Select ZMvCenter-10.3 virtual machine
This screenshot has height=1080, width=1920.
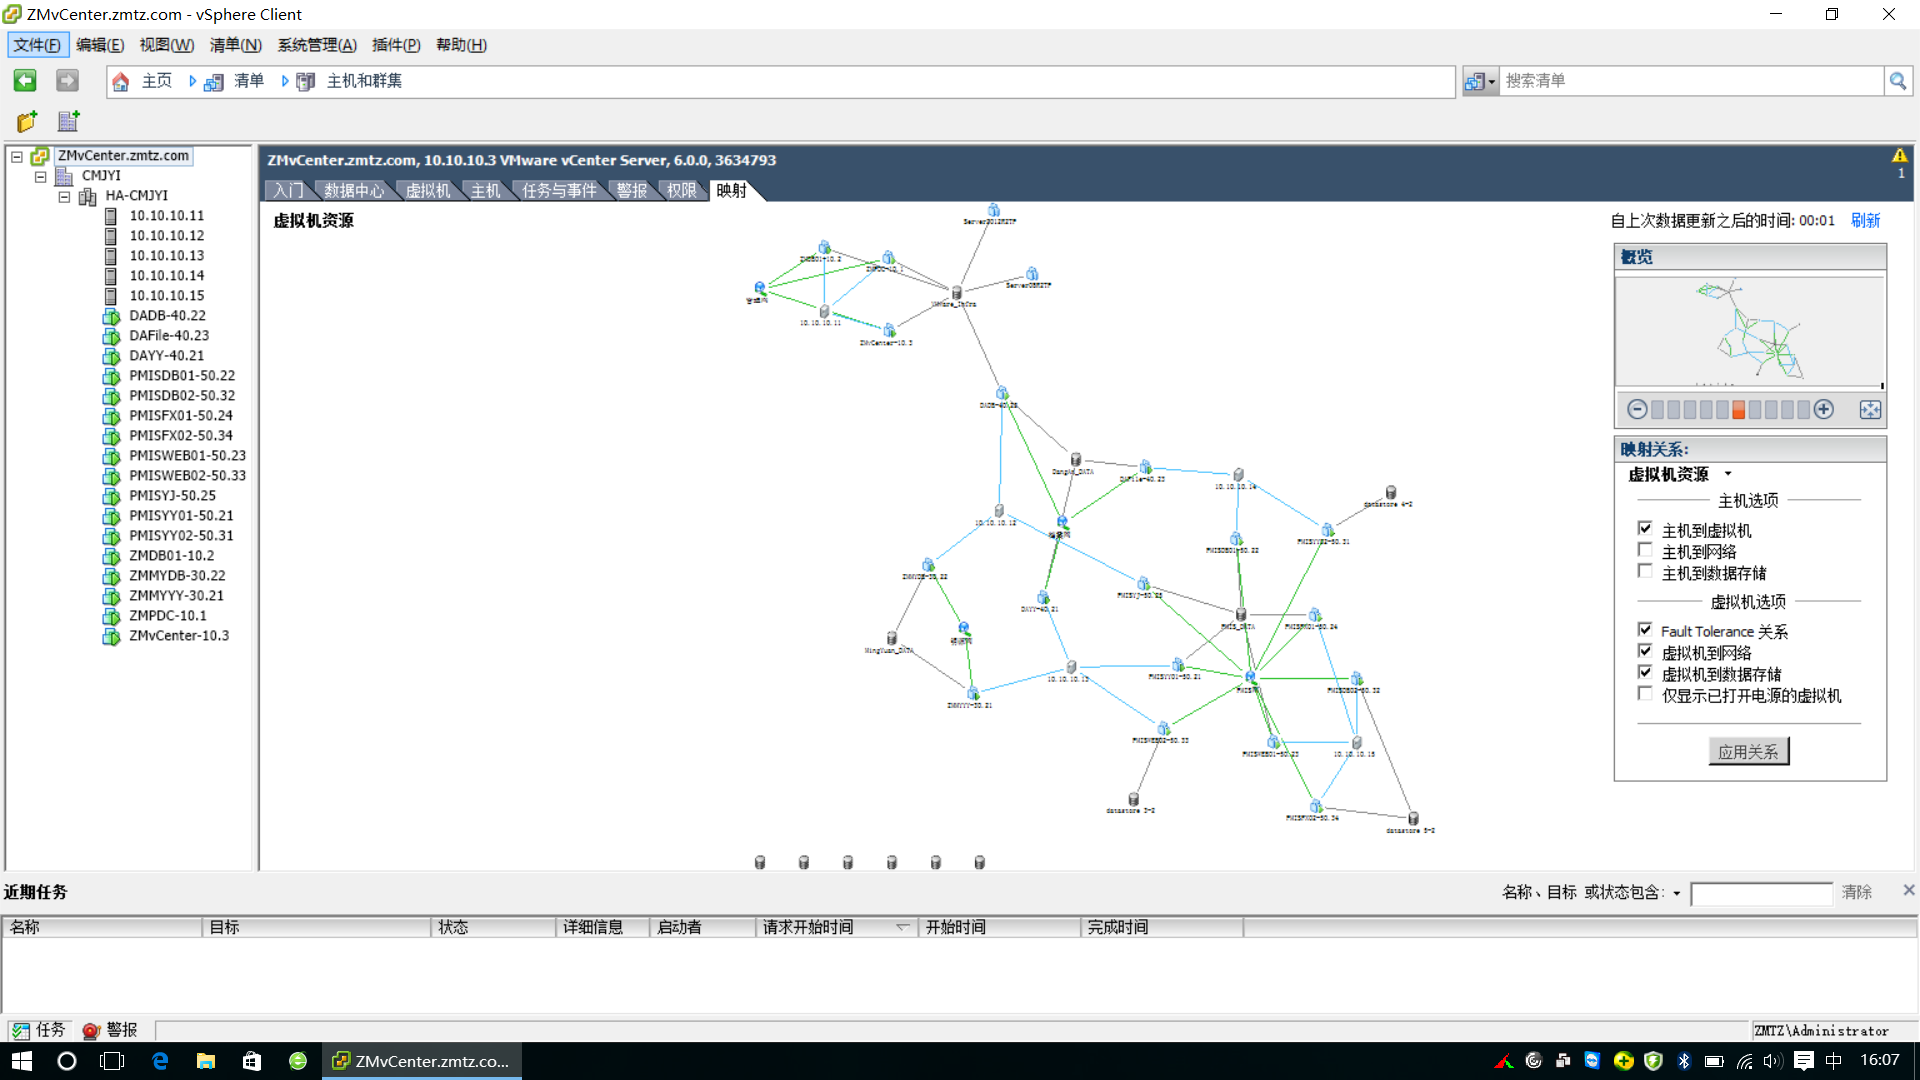[178, 635]
